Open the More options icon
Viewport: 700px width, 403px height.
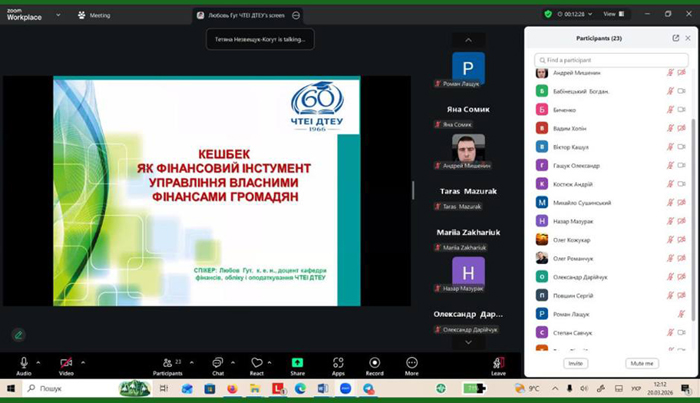(412, 362)
